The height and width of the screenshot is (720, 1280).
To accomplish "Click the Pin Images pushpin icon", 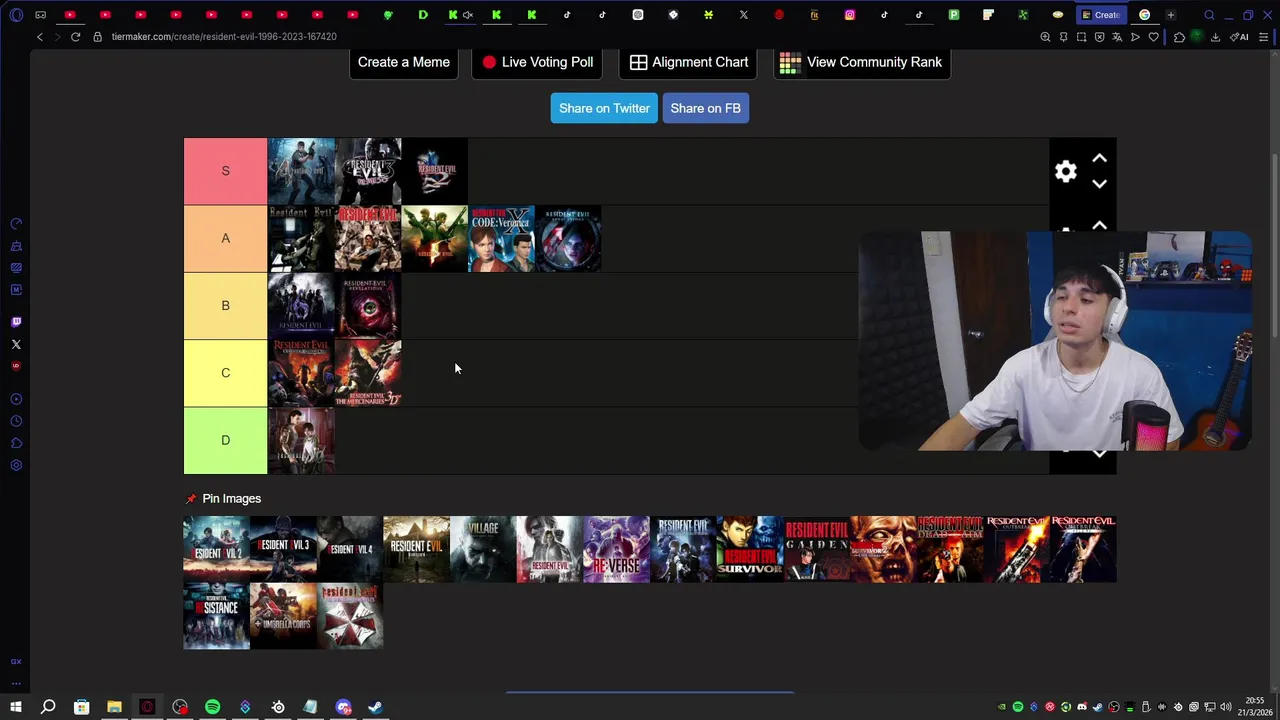I will [x=191, y=499].
